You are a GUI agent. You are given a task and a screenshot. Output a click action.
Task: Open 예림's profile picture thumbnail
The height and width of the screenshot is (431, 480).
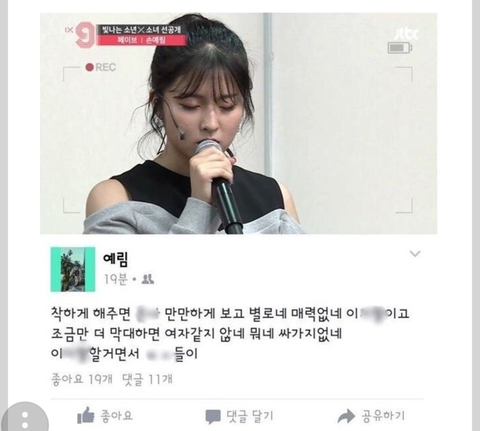[x=73, y=269]
